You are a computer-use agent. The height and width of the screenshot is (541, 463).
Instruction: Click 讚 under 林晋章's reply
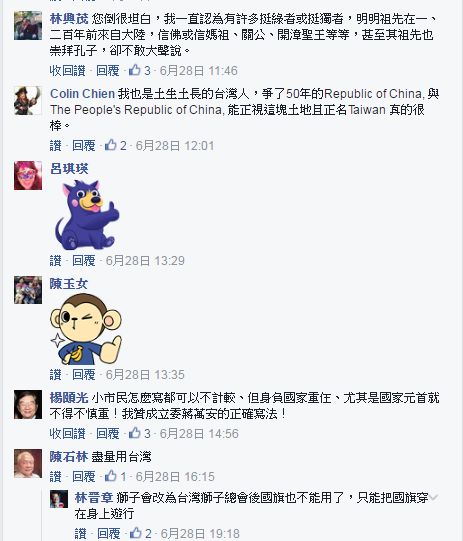(x=80, y=534)
